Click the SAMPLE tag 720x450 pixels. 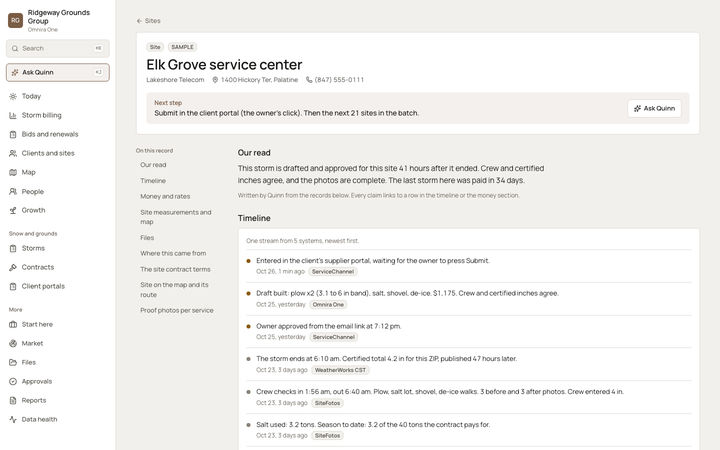click(182, 47)
